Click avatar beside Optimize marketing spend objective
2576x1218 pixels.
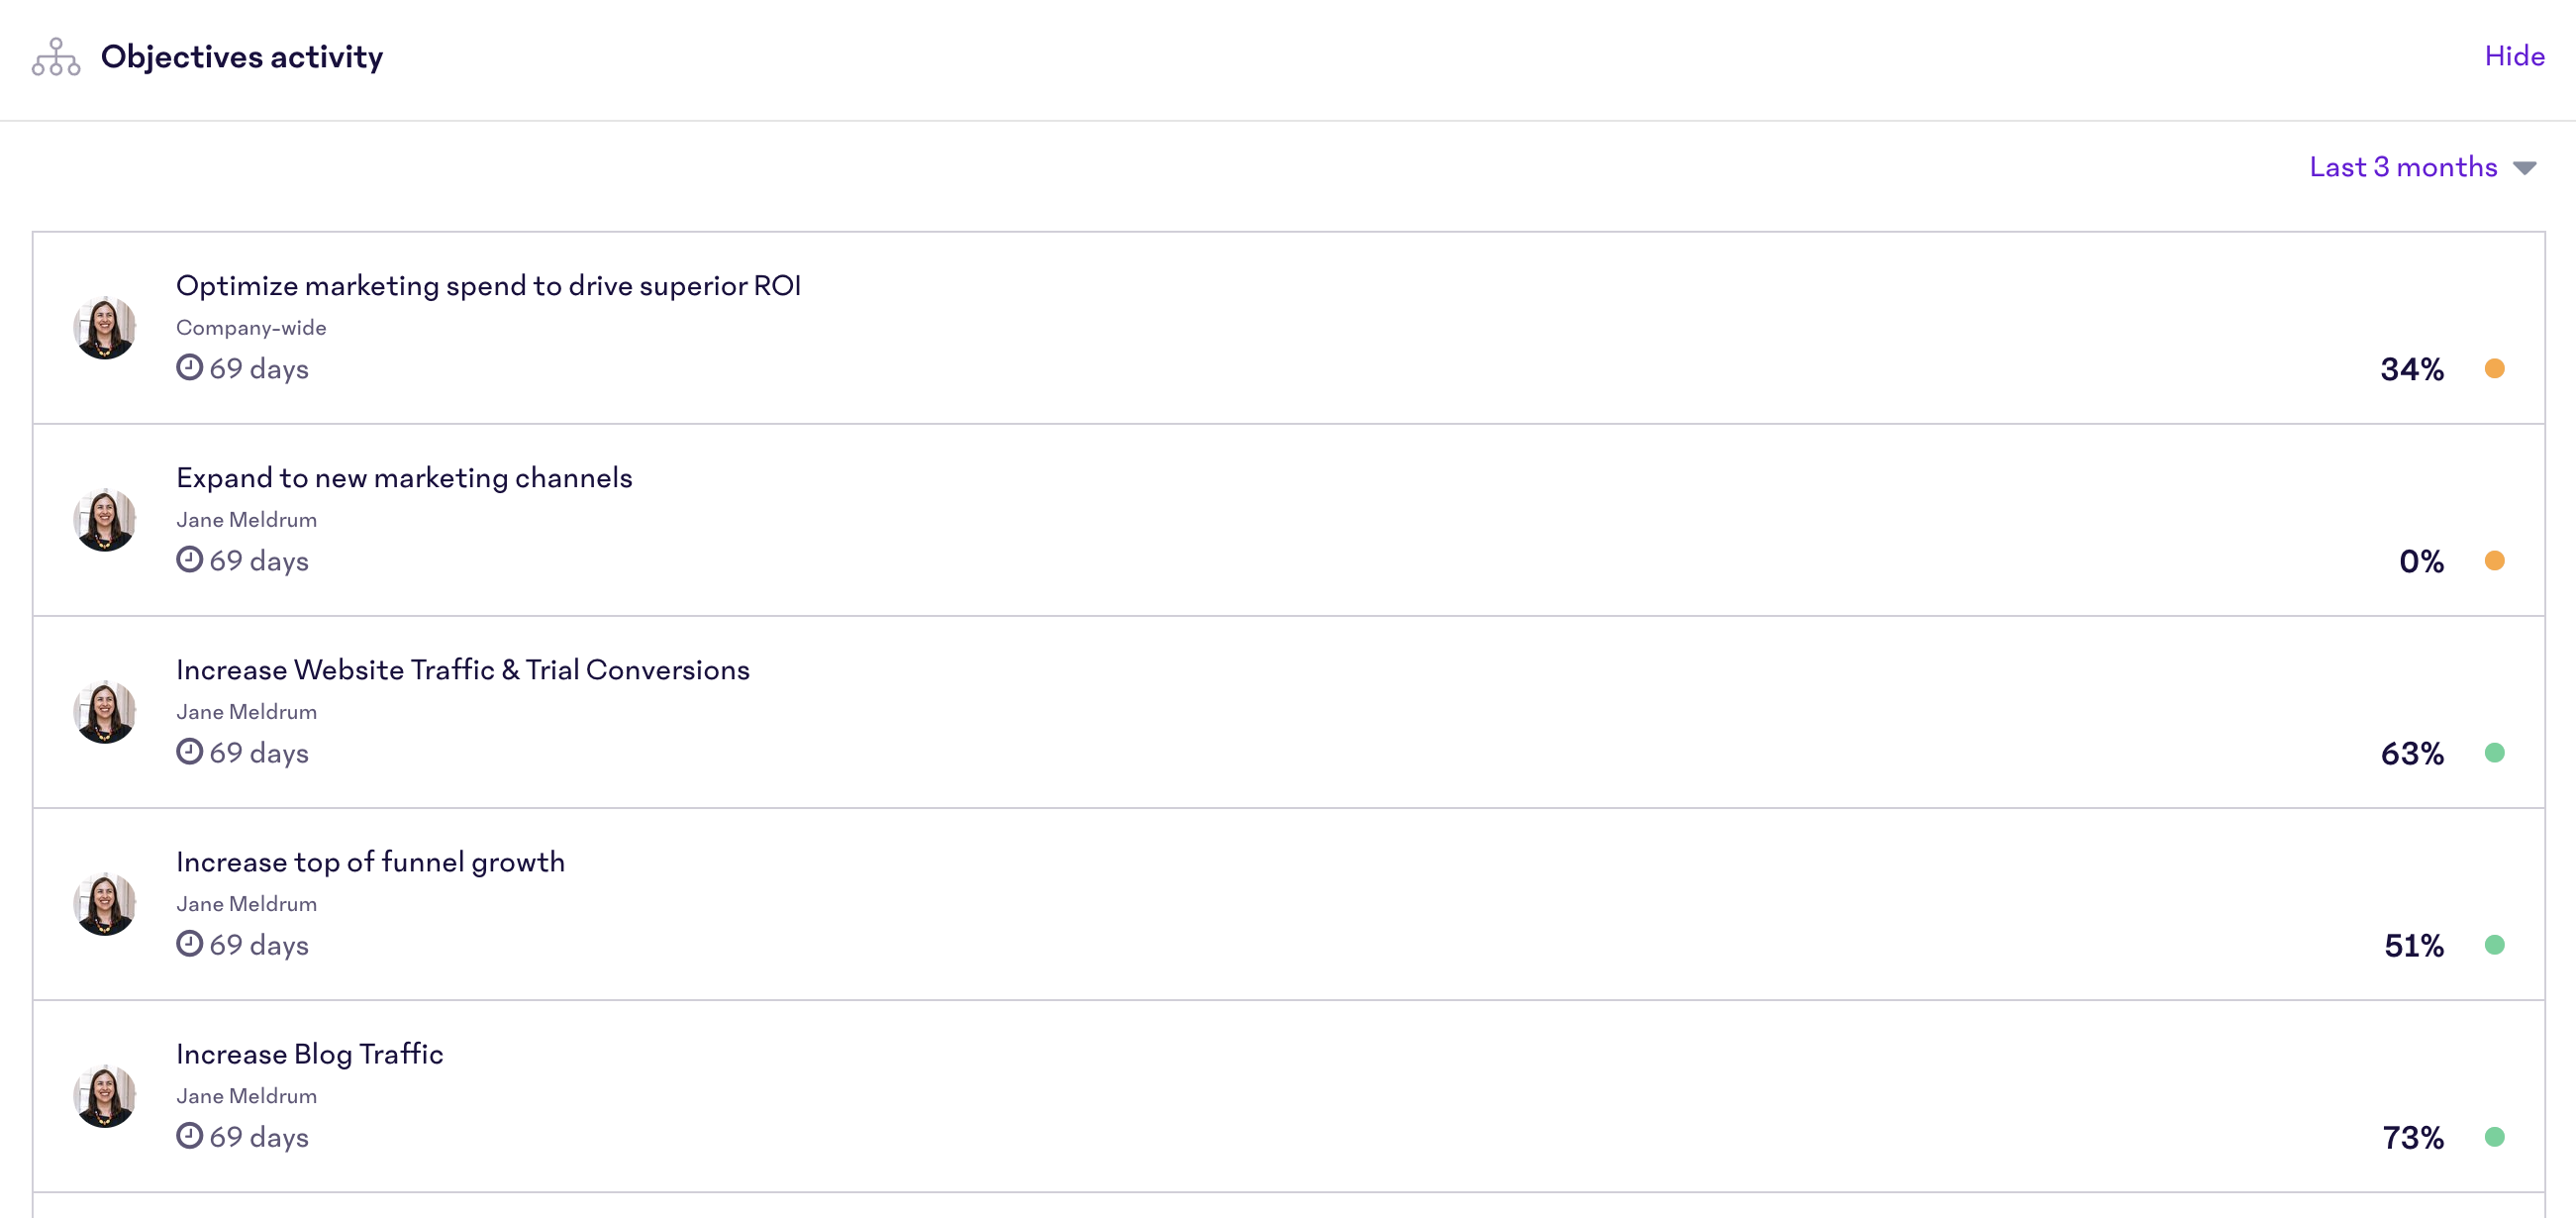[x=105, y=327]
